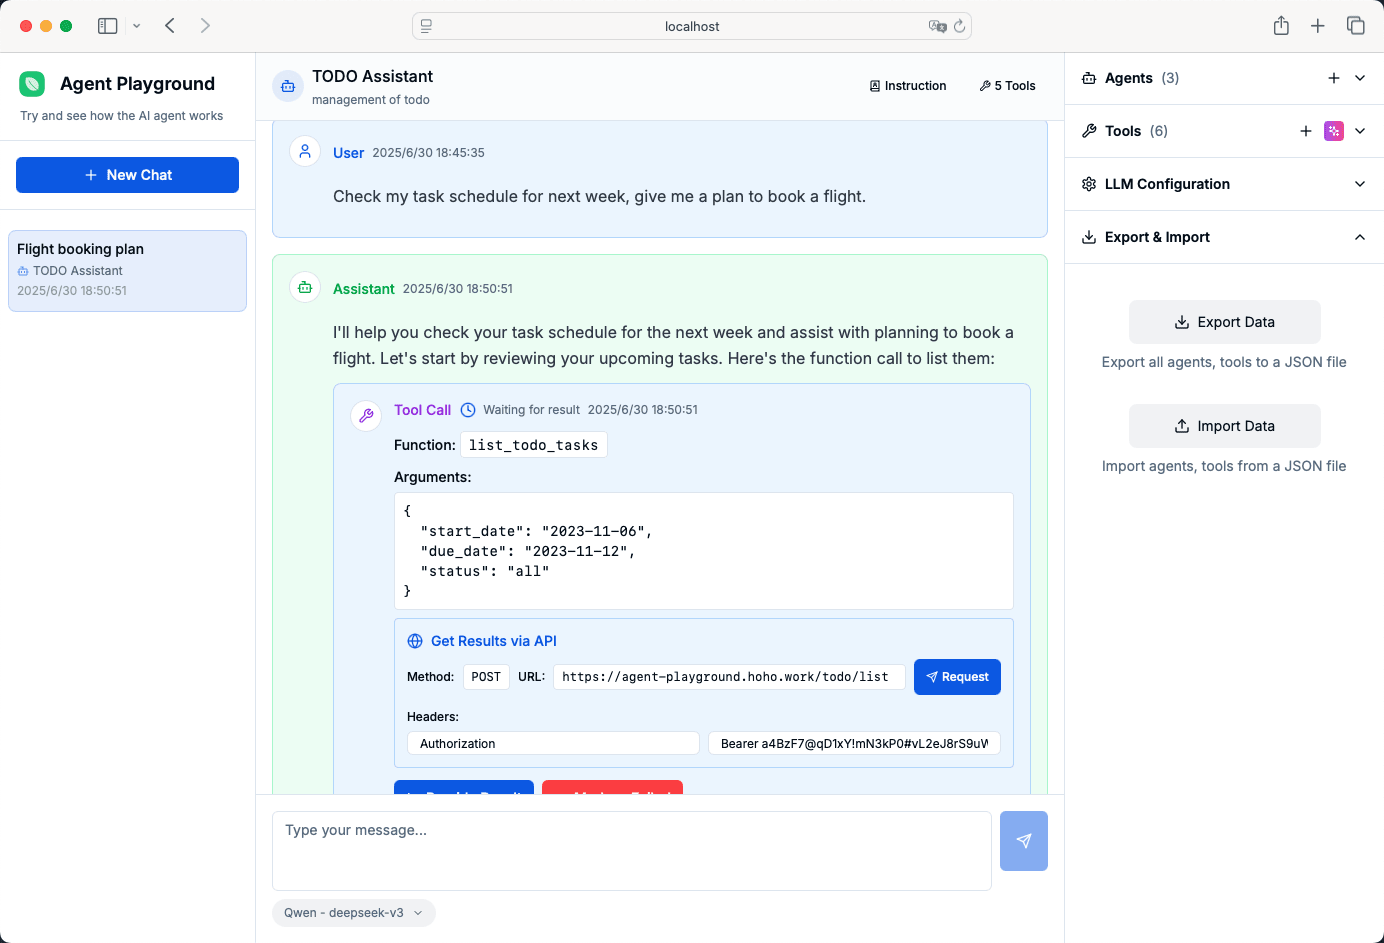Screen dimensions: 1384x943
Task: Select the pink AI tool generator icon
Action: (x=1333, y=130)
